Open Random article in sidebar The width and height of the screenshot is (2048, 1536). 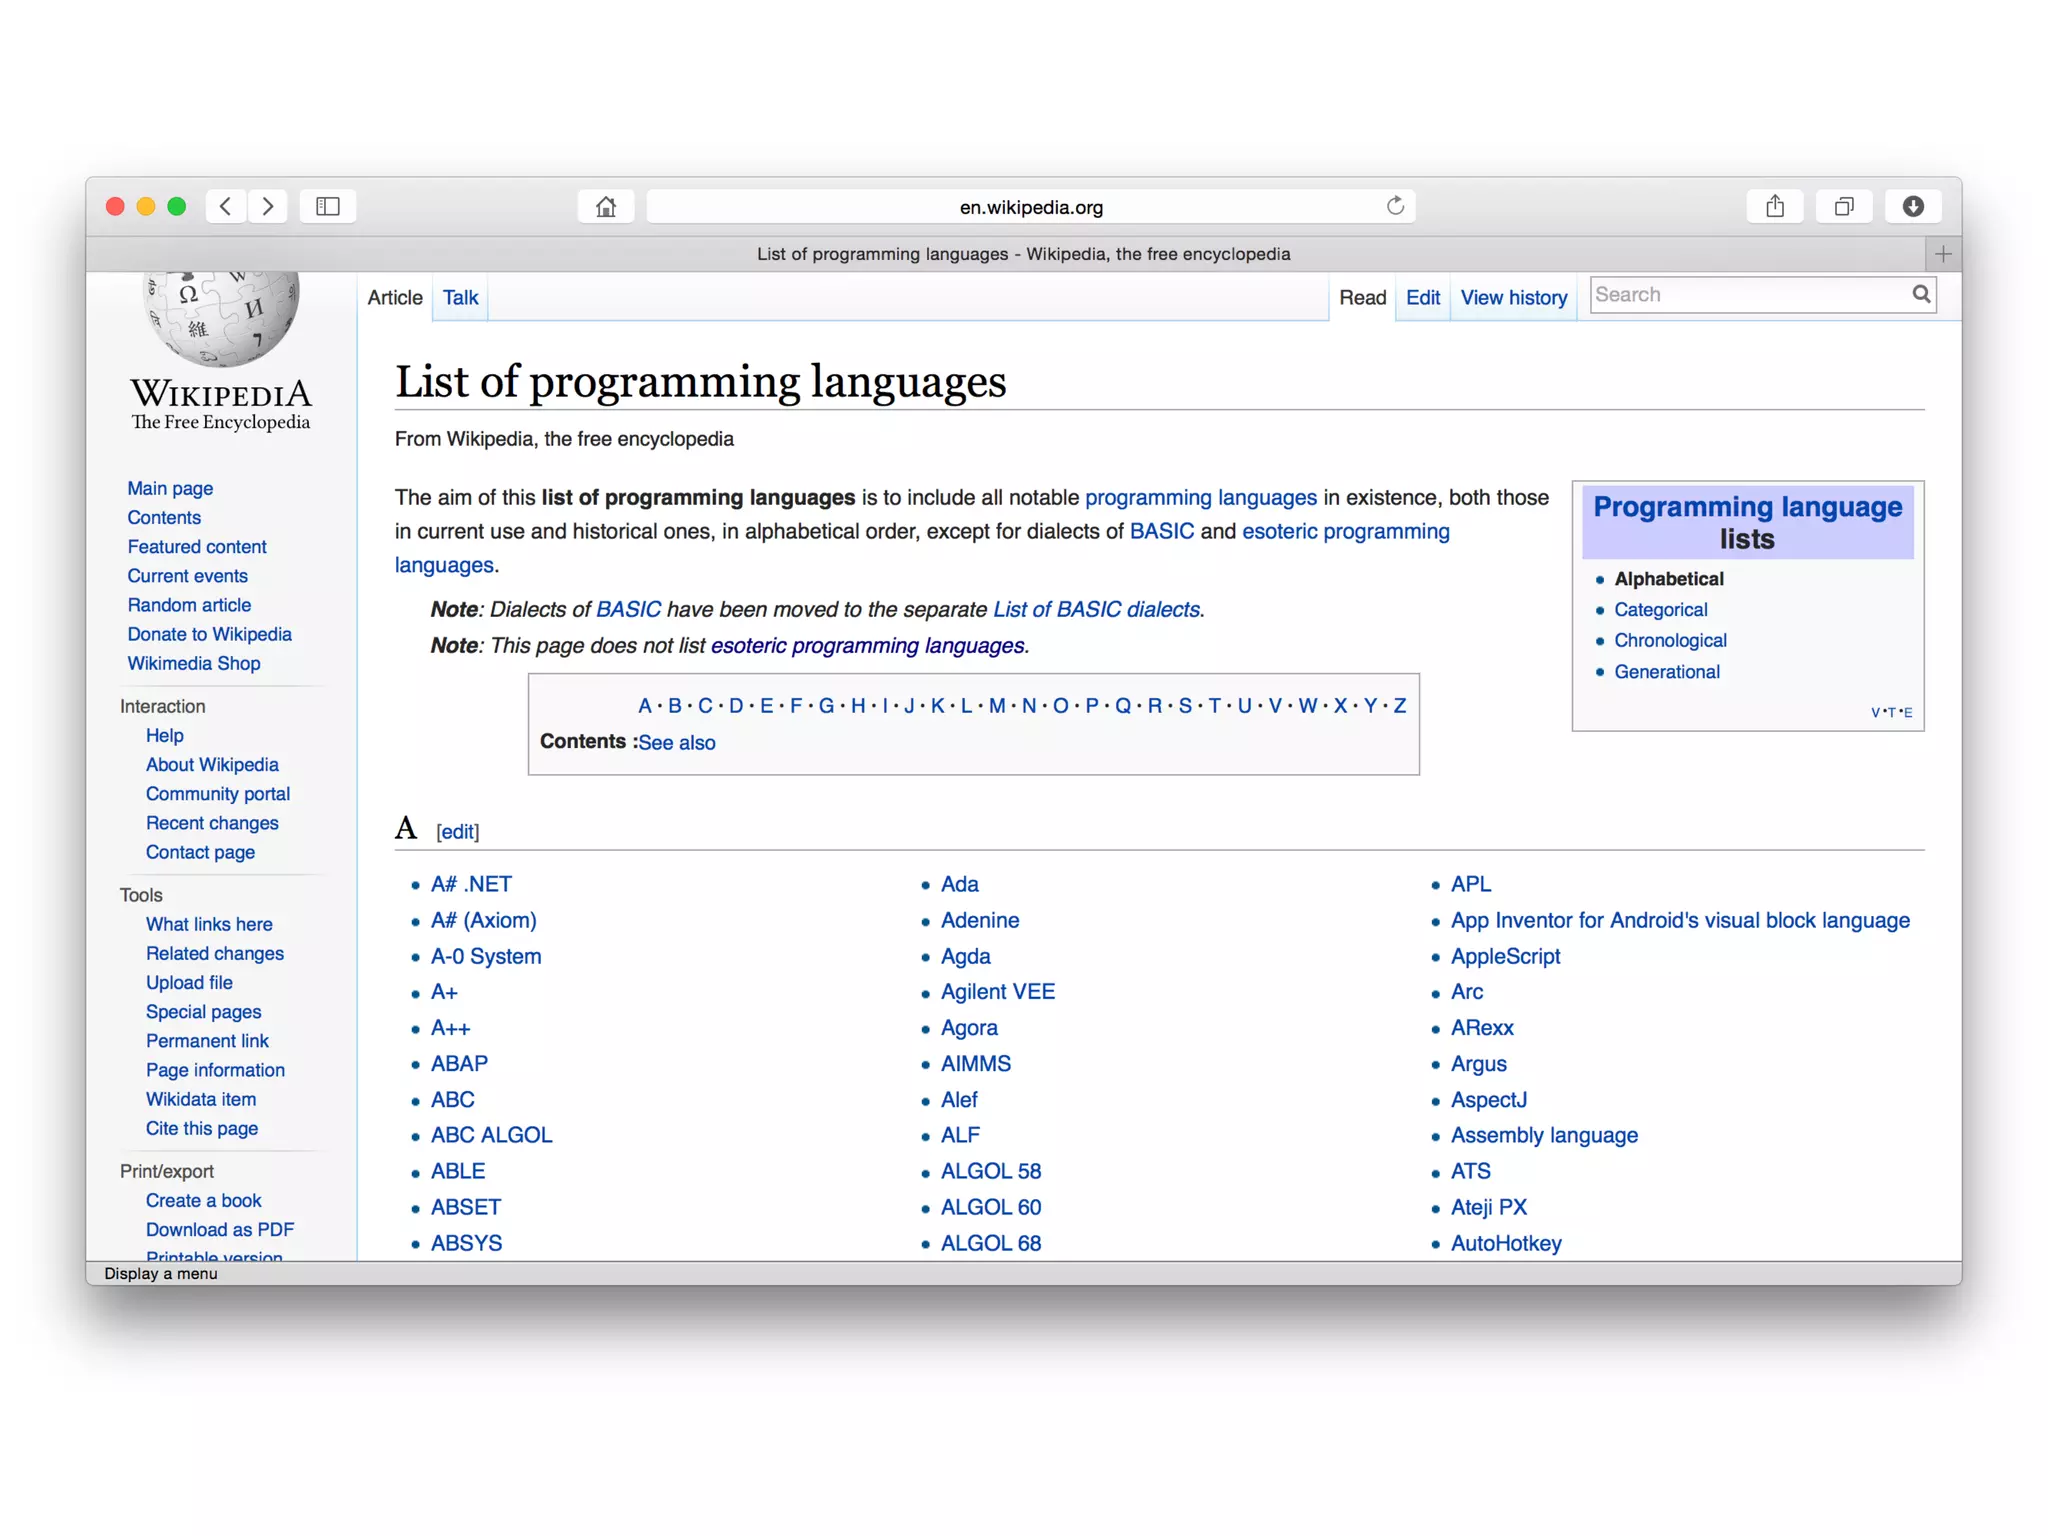(x=189, y=605)
